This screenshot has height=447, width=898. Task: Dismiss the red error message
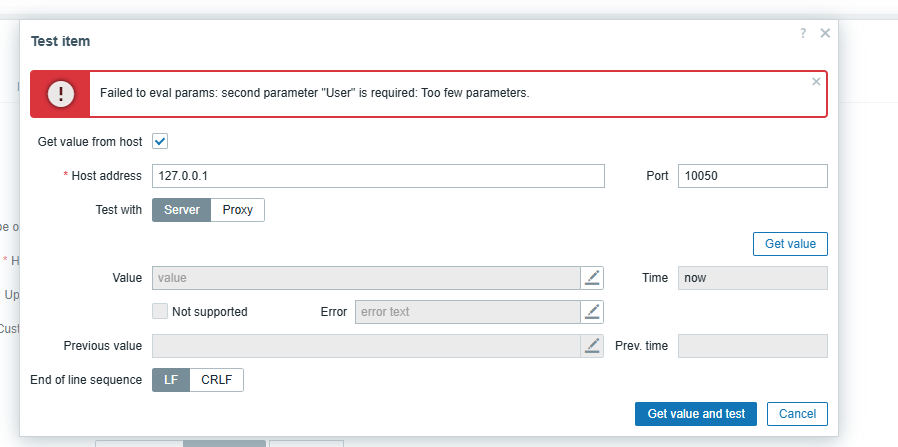(x=816, y=82)
